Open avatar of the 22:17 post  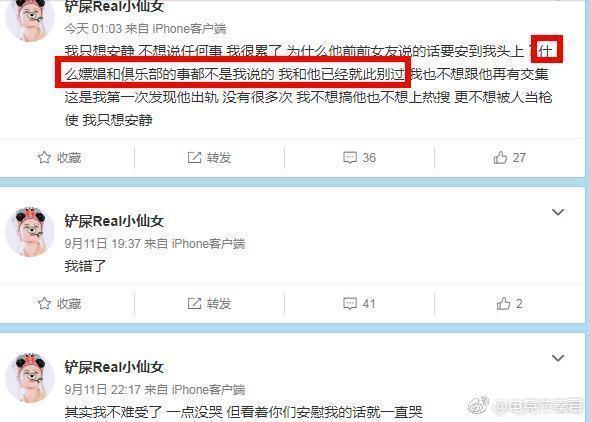[x=30, y=378]
